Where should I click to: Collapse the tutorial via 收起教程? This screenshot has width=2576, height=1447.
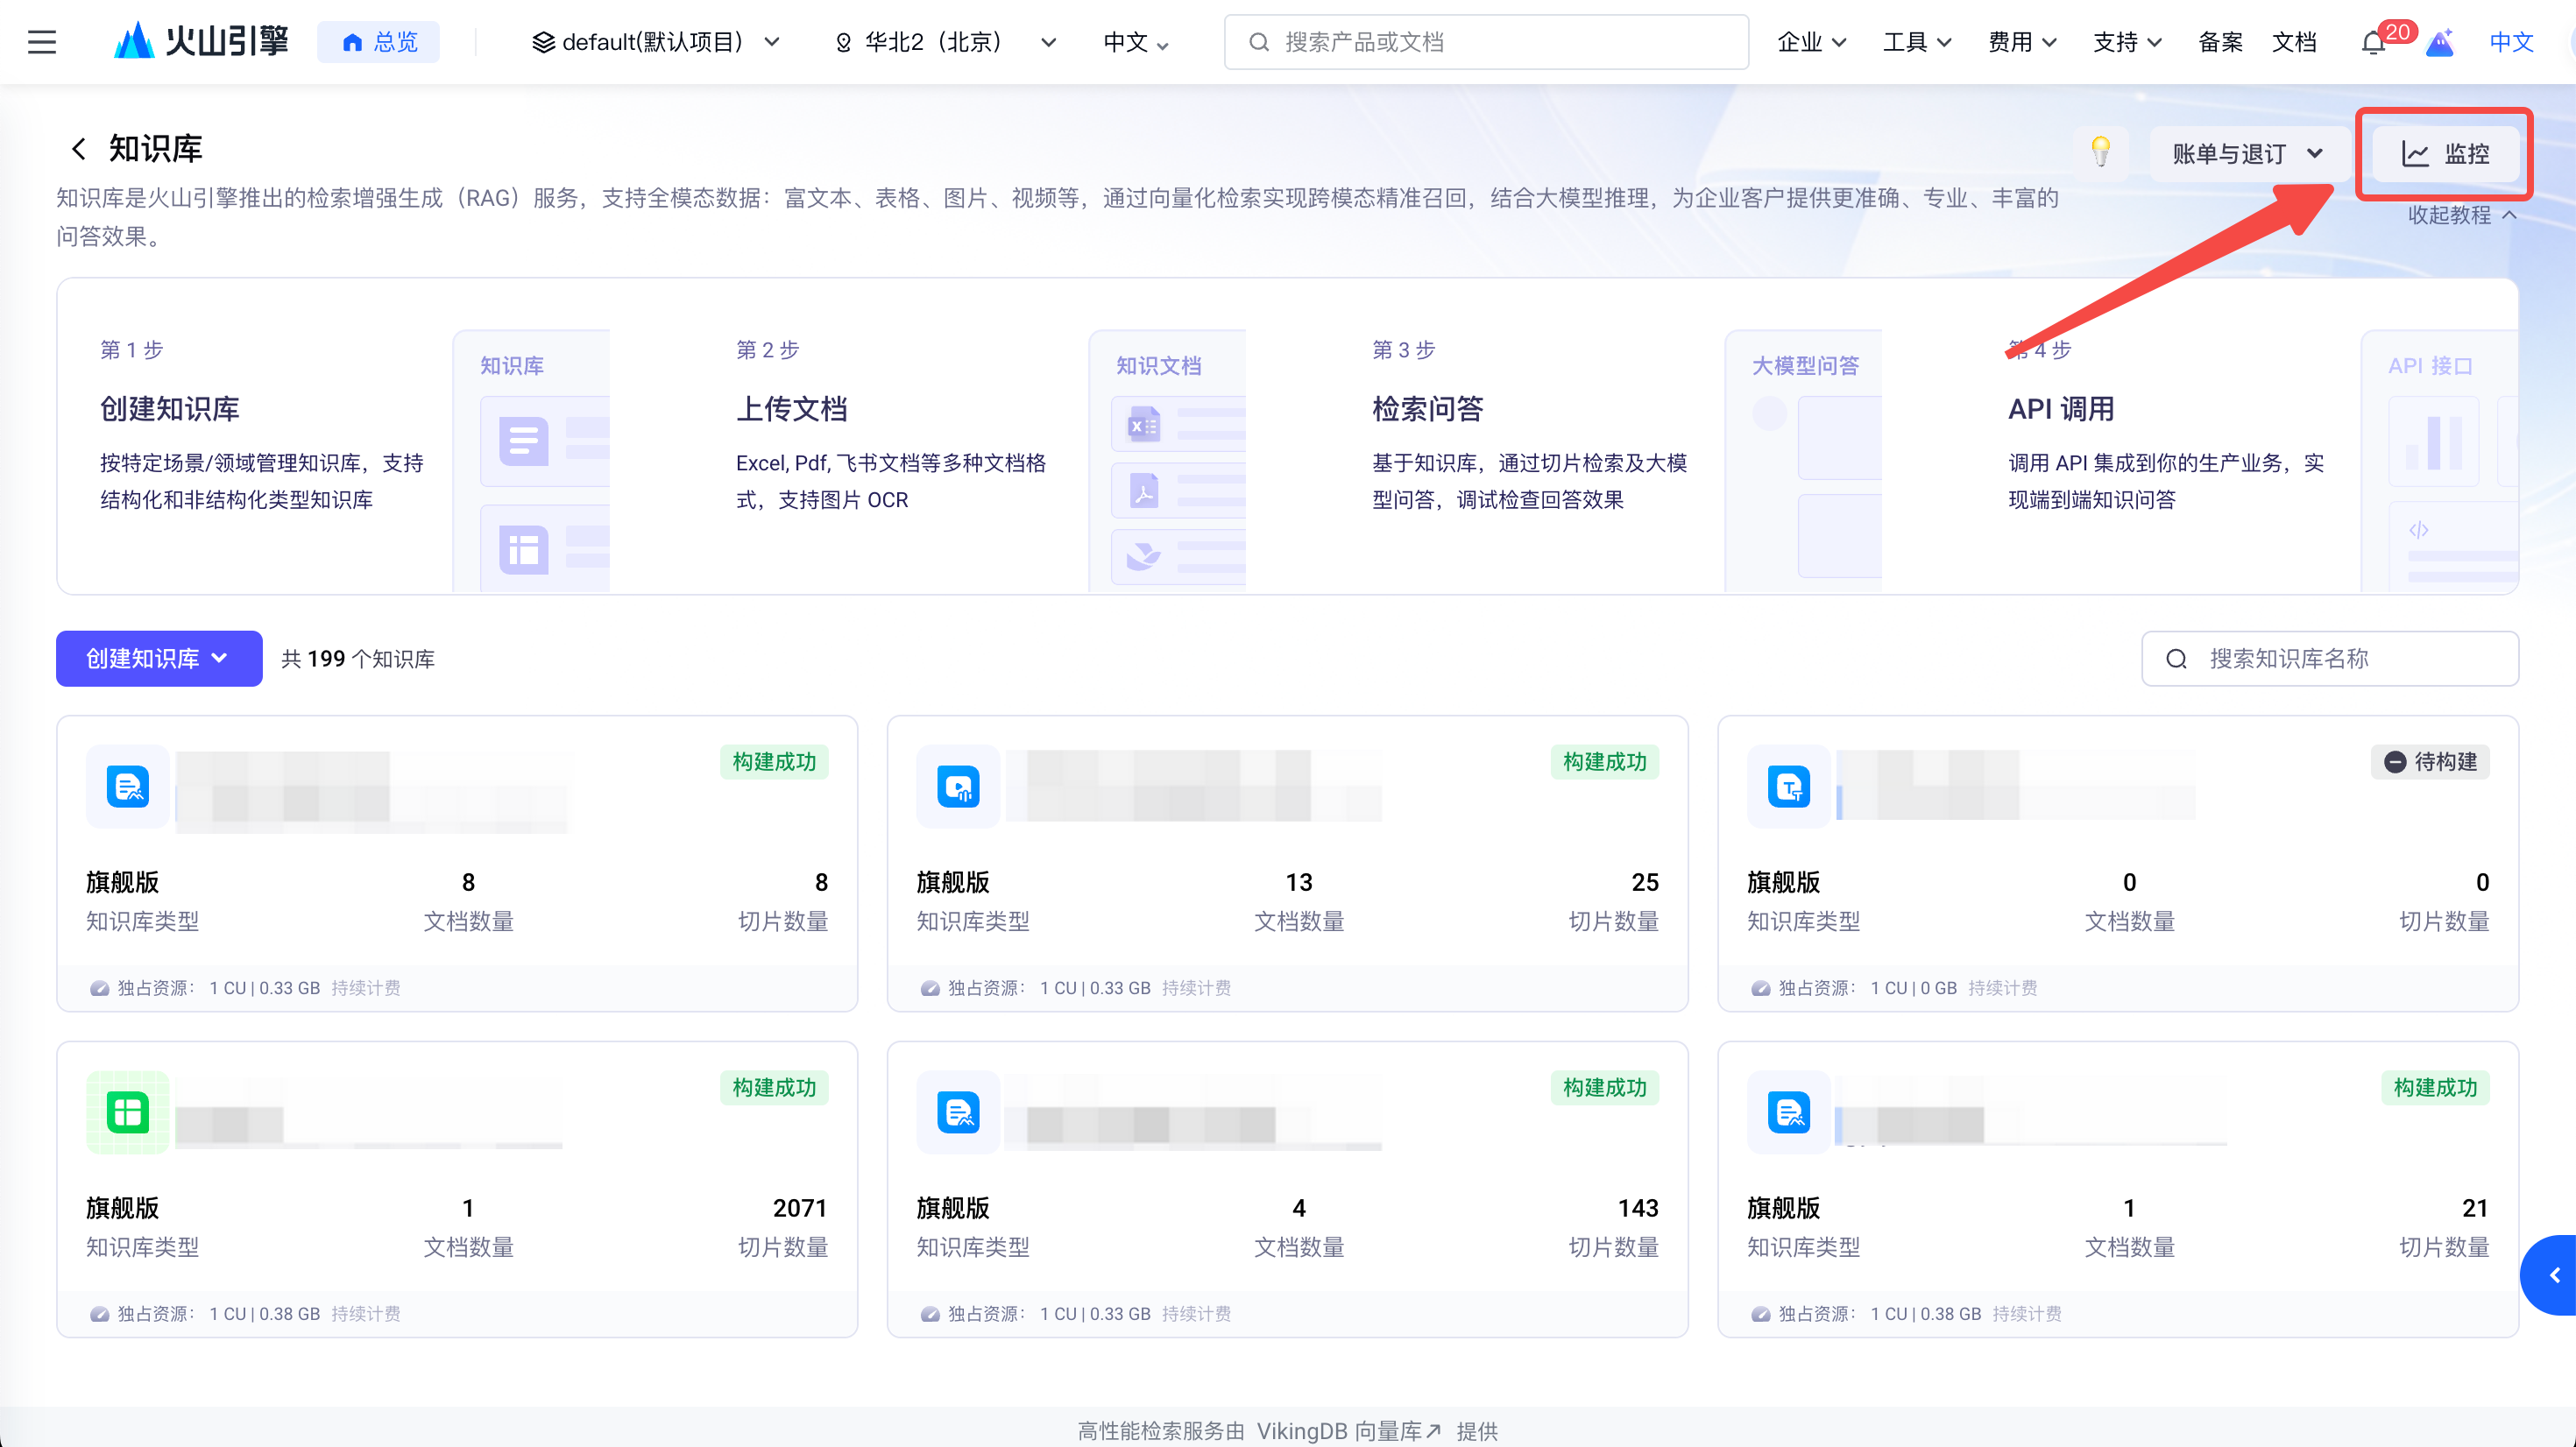click(x=2460, y=215)
